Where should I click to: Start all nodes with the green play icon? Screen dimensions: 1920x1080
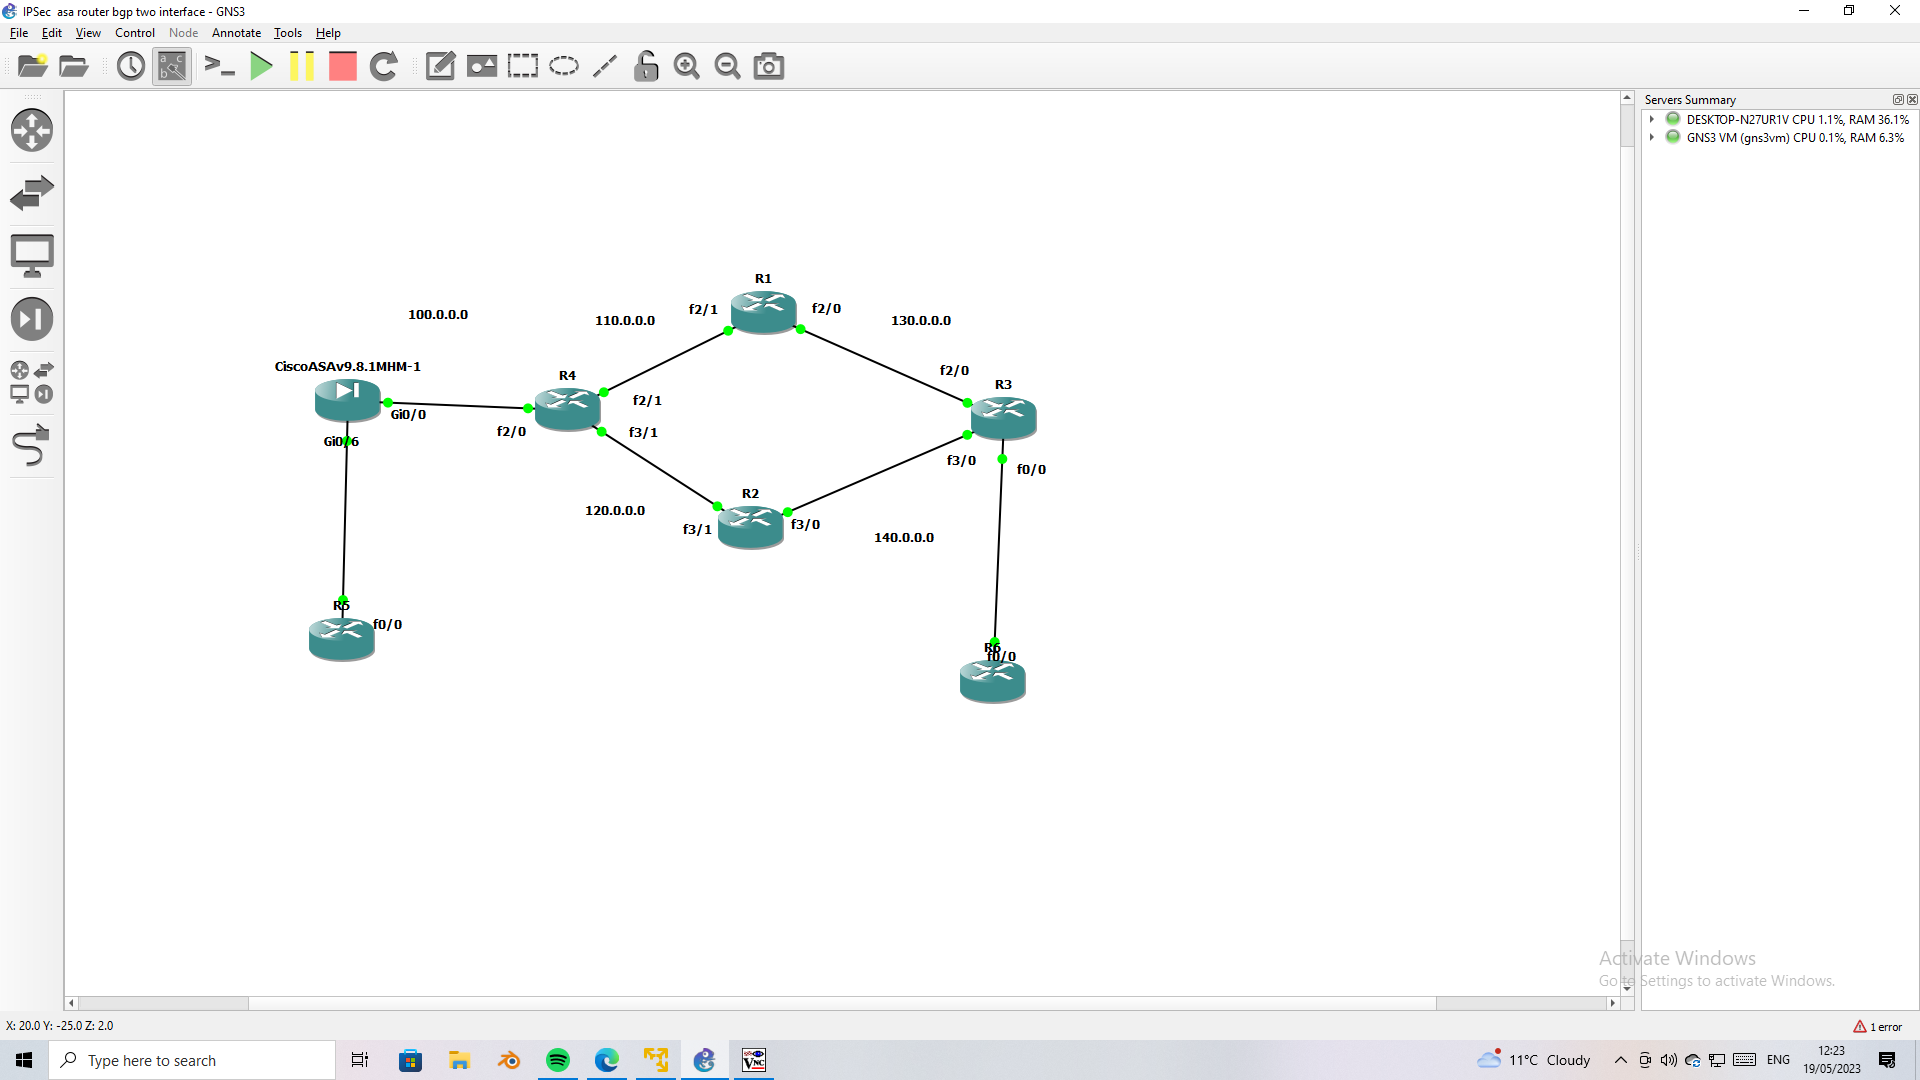pyautogui.click(x=261, y=66)
